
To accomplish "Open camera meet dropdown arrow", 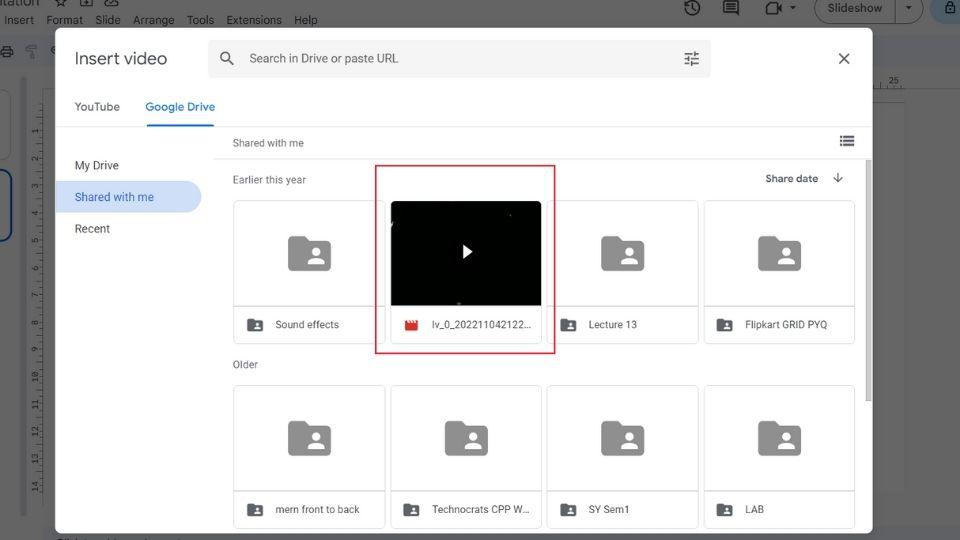I will coord(793,8).
